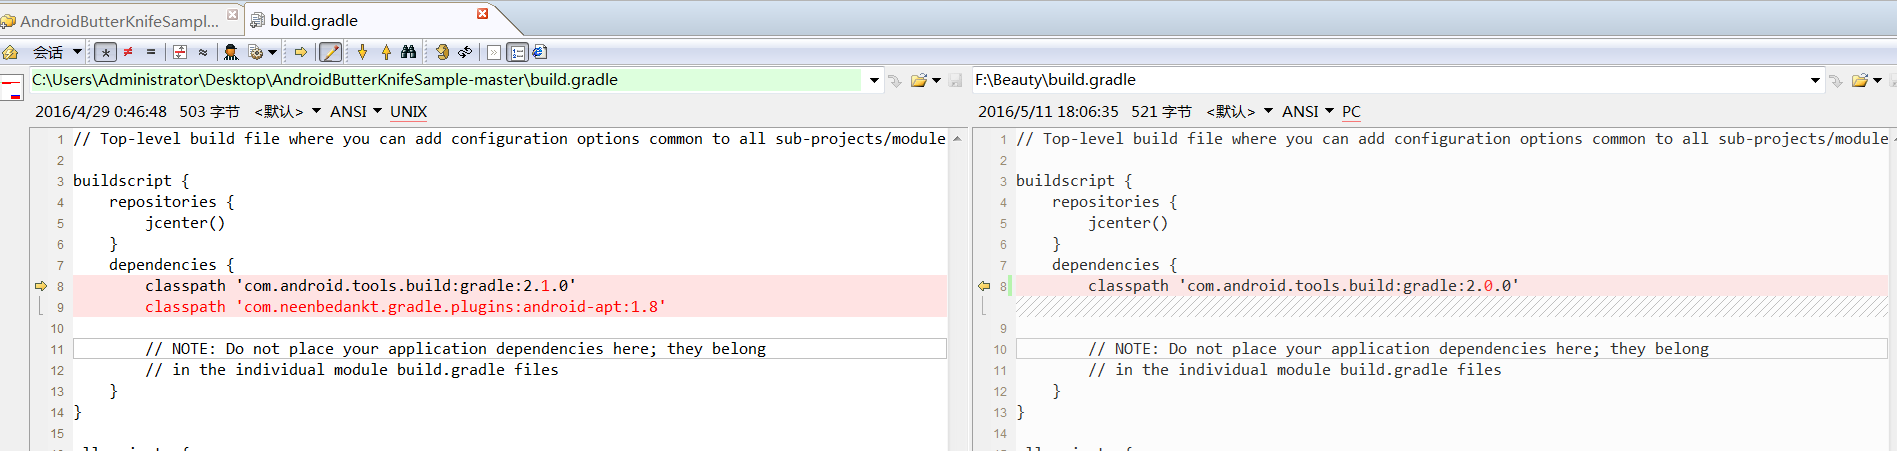
Task: Click the left pane back-navigation arrow icon
Action: pos(895,80)
